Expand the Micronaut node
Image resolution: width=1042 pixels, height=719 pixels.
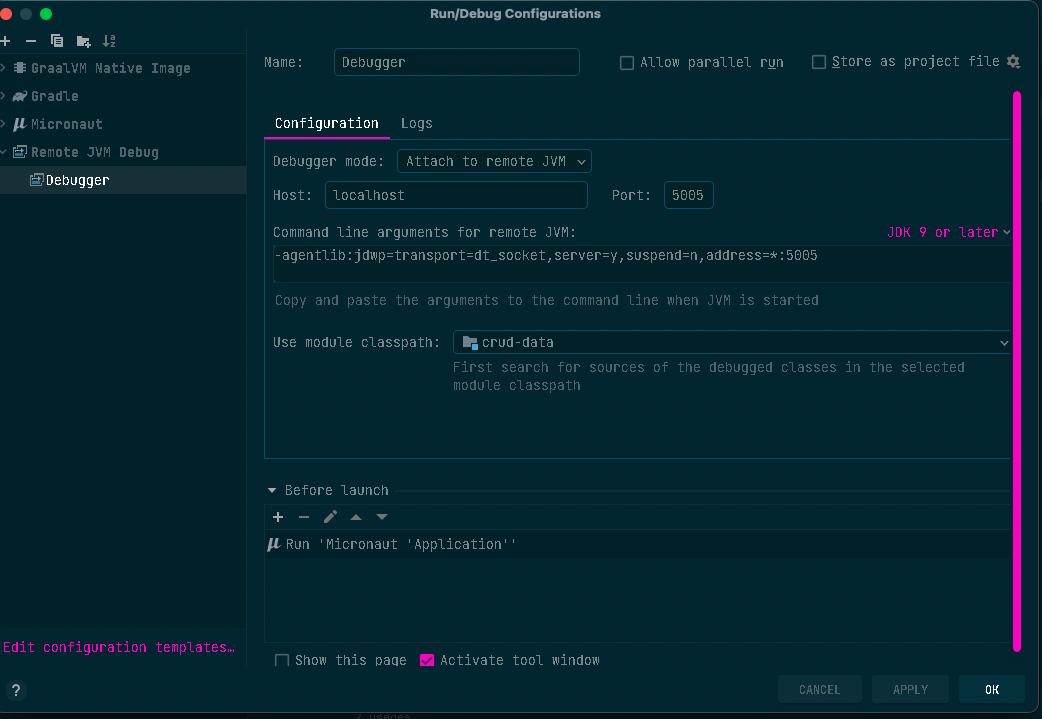coord(3,124)
